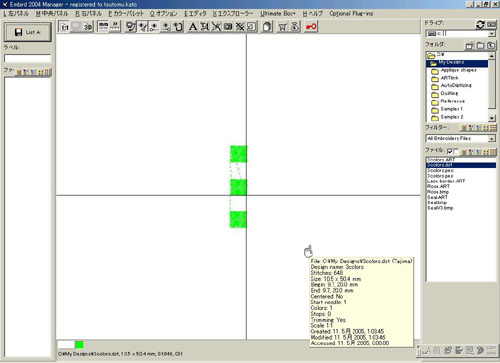Select the 3D view toolbar icon
Screen dimensions: 500x363
[x=88, y=27]
